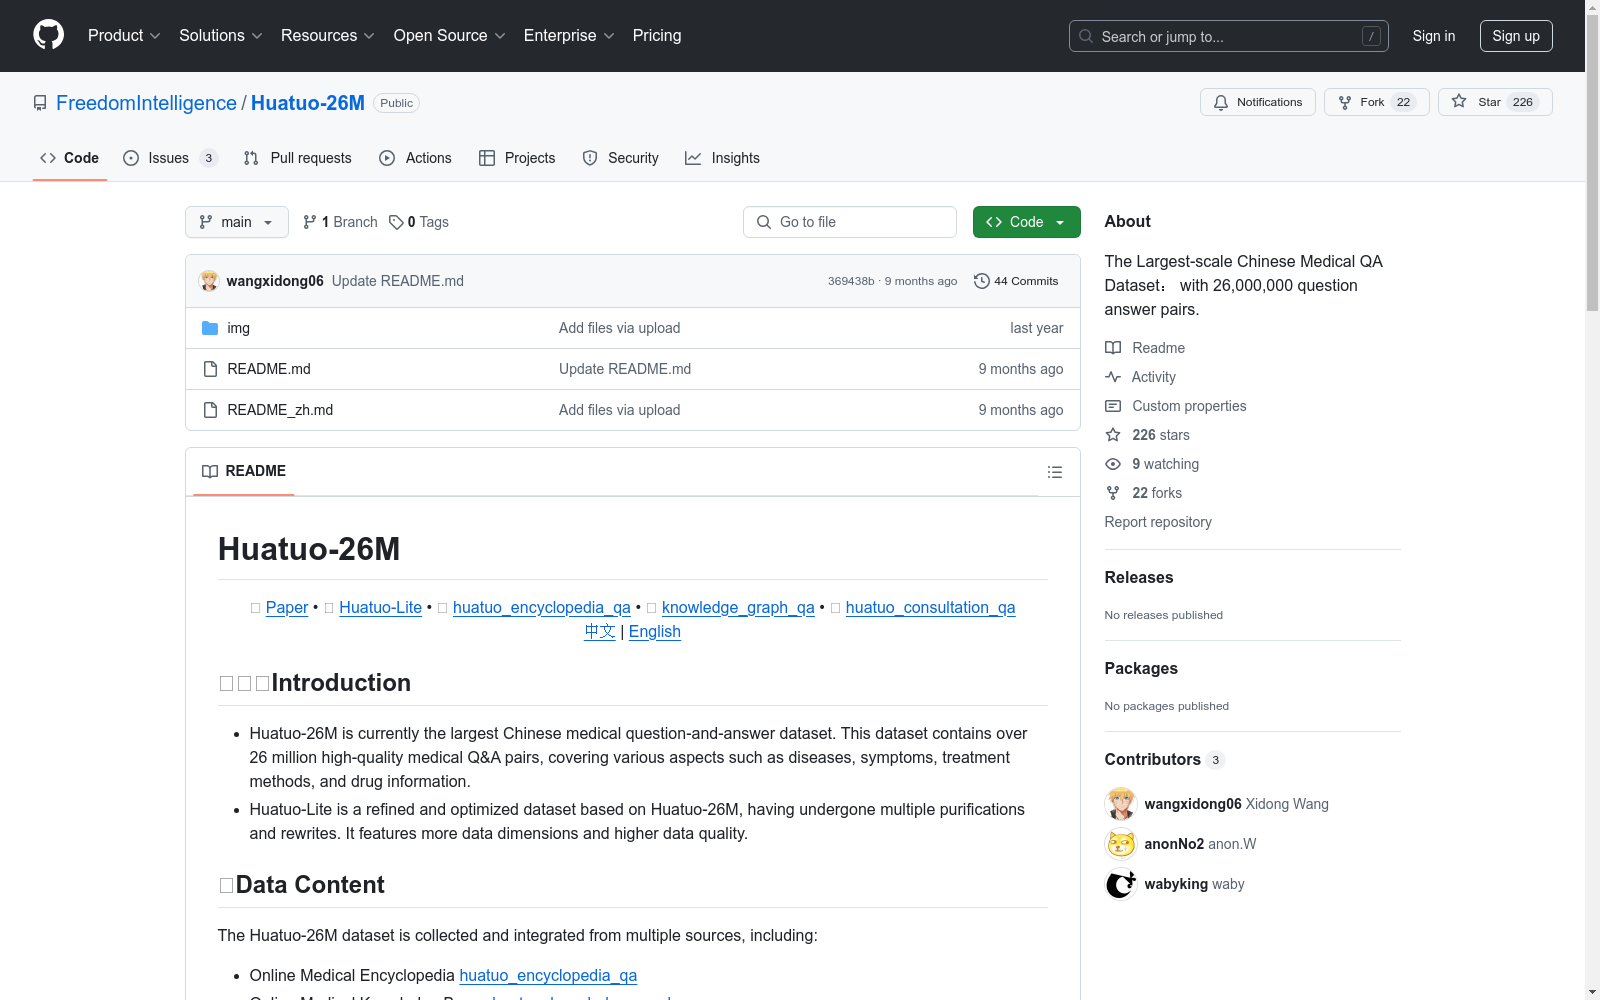The height and width of the screenshot is (1000, 1600).
Task: Open the Insights tab
Action: (722, 158)
